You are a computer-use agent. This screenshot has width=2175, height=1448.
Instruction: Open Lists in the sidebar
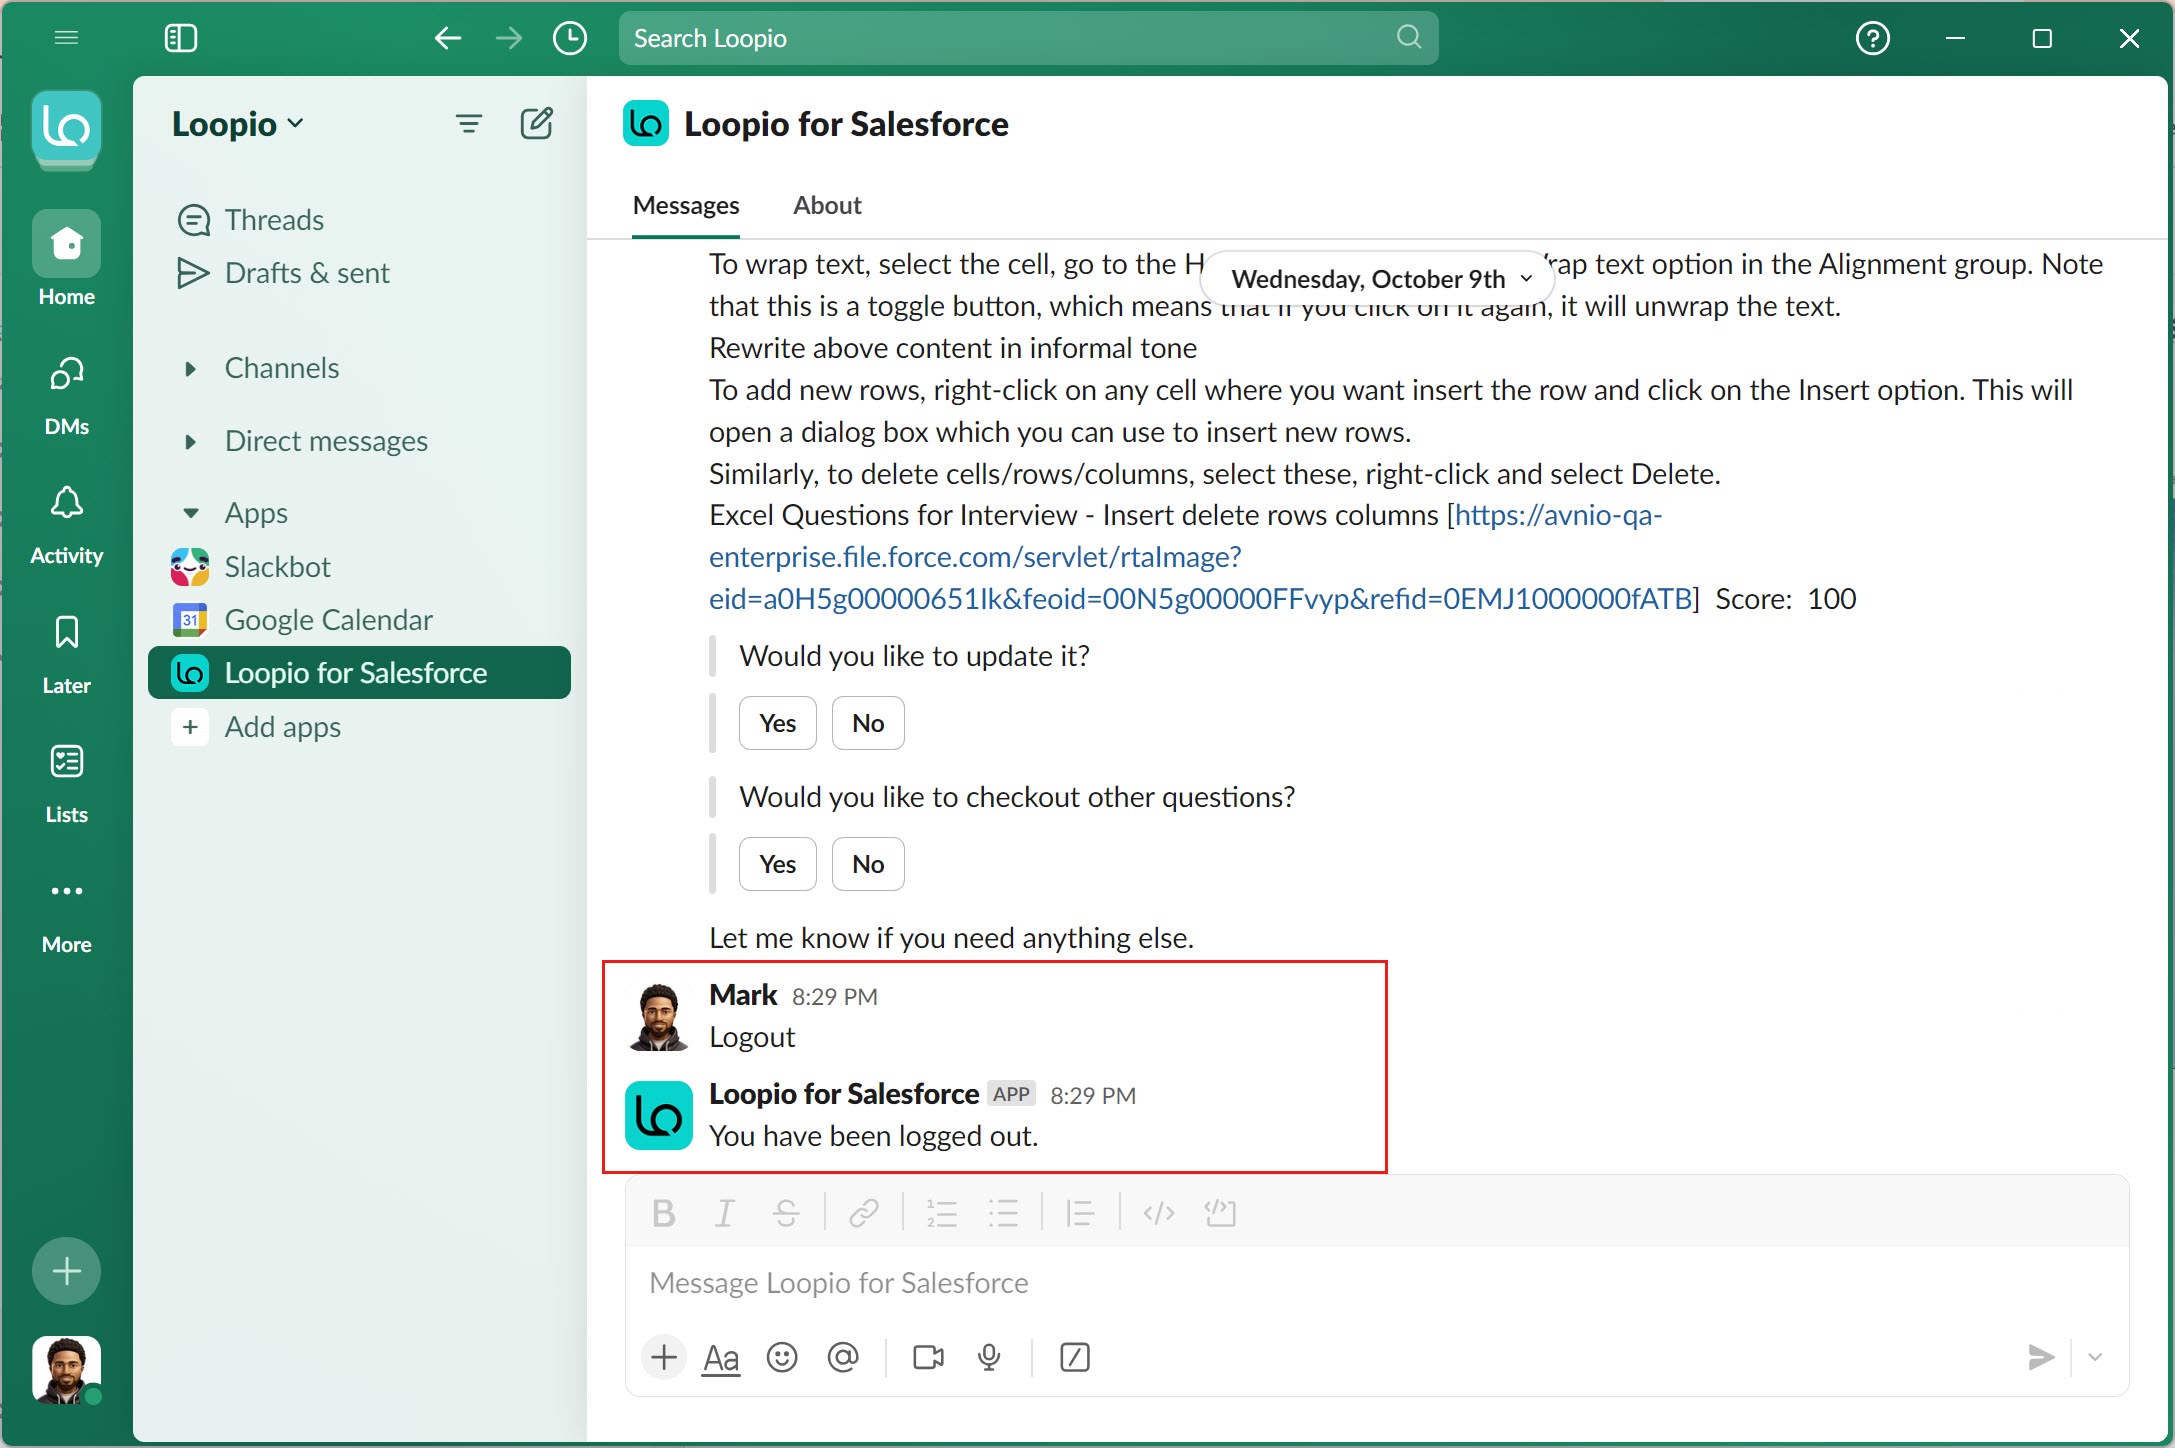click(66, 785)
